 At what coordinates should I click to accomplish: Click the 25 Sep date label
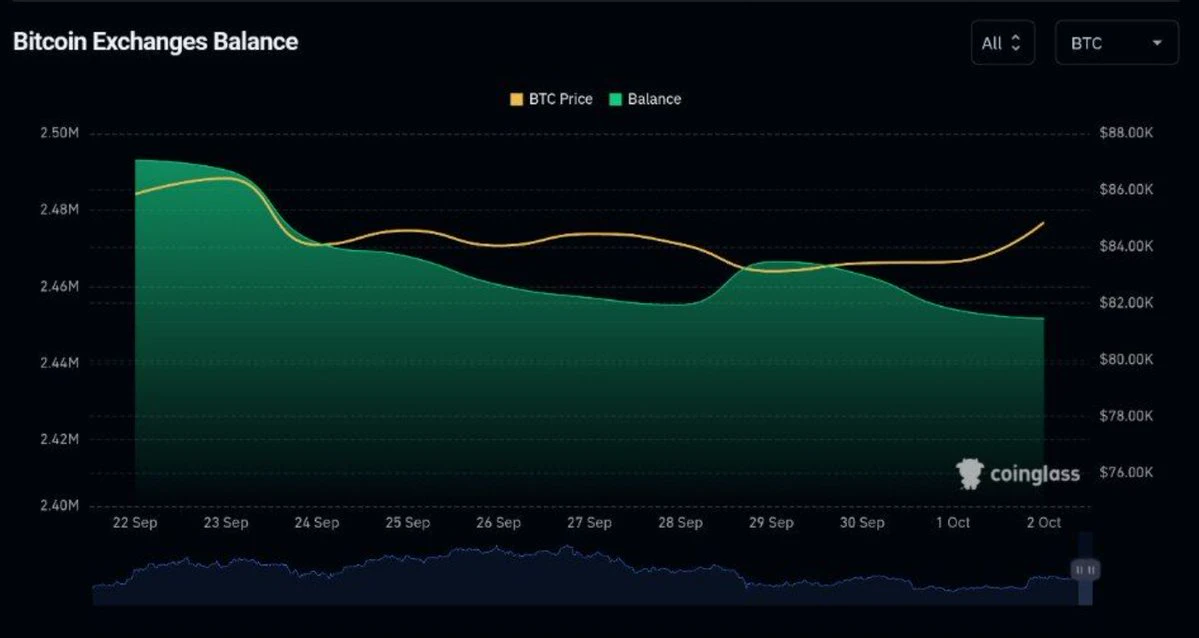408,522
